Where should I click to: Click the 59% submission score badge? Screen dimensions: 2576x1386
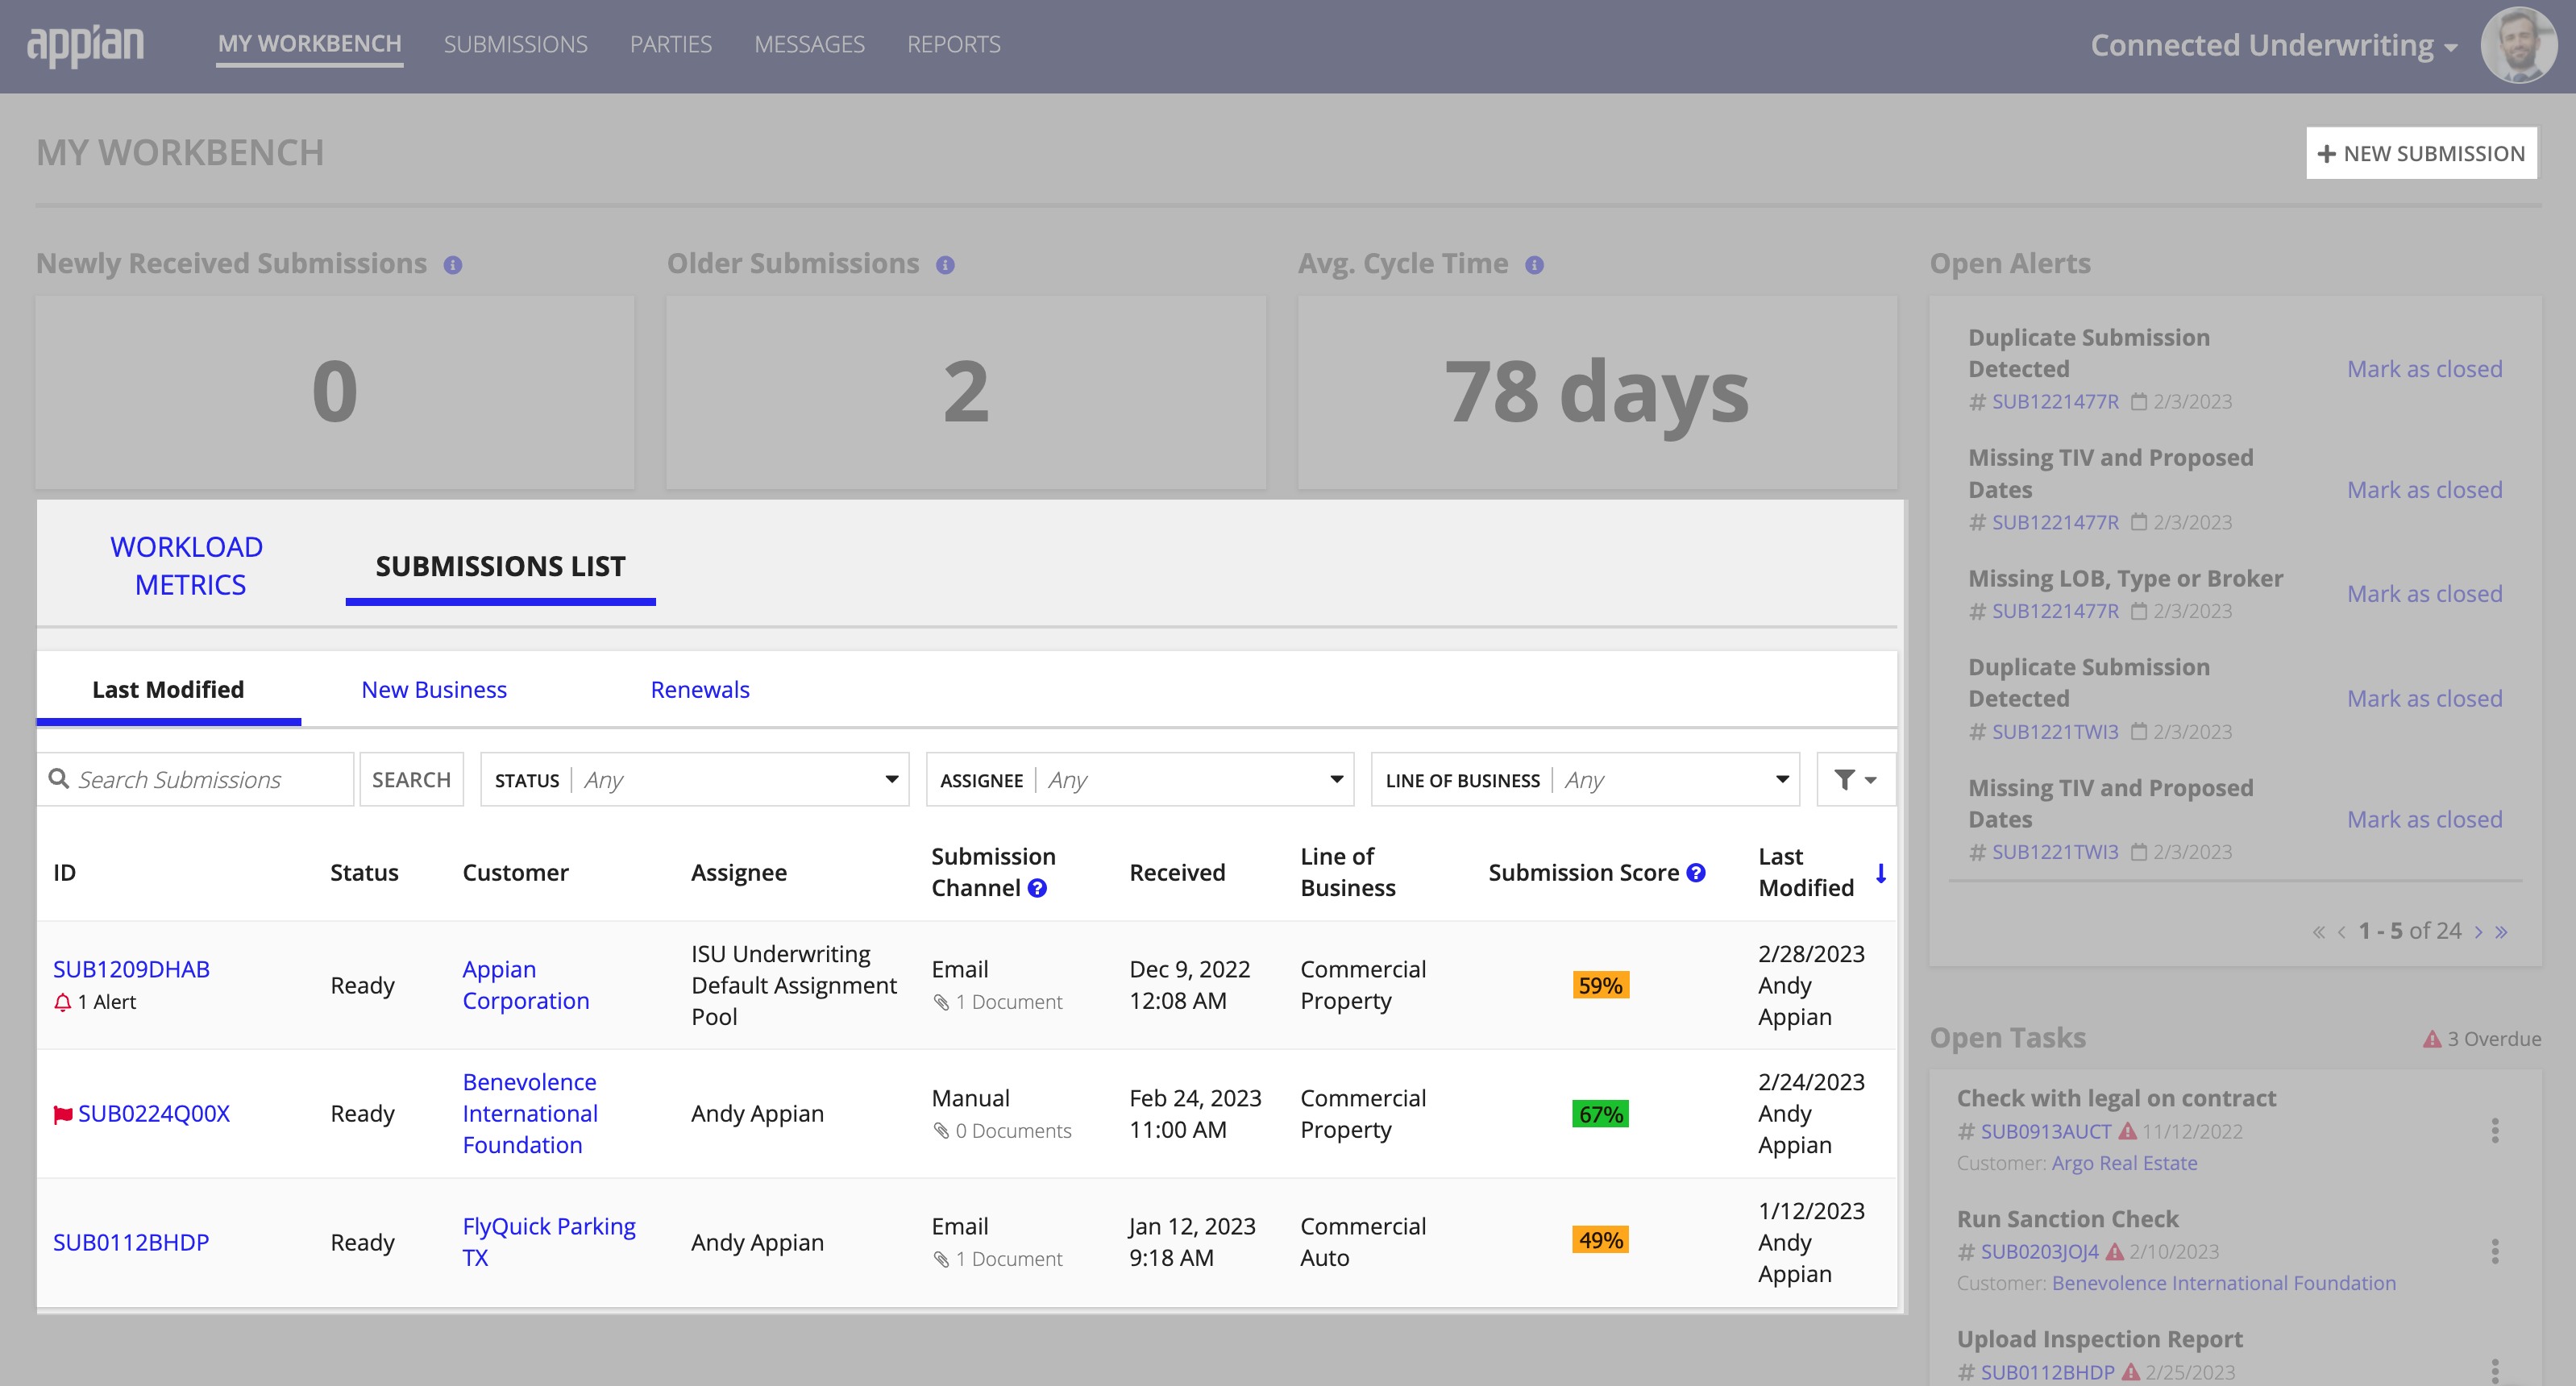(1600, 986)
